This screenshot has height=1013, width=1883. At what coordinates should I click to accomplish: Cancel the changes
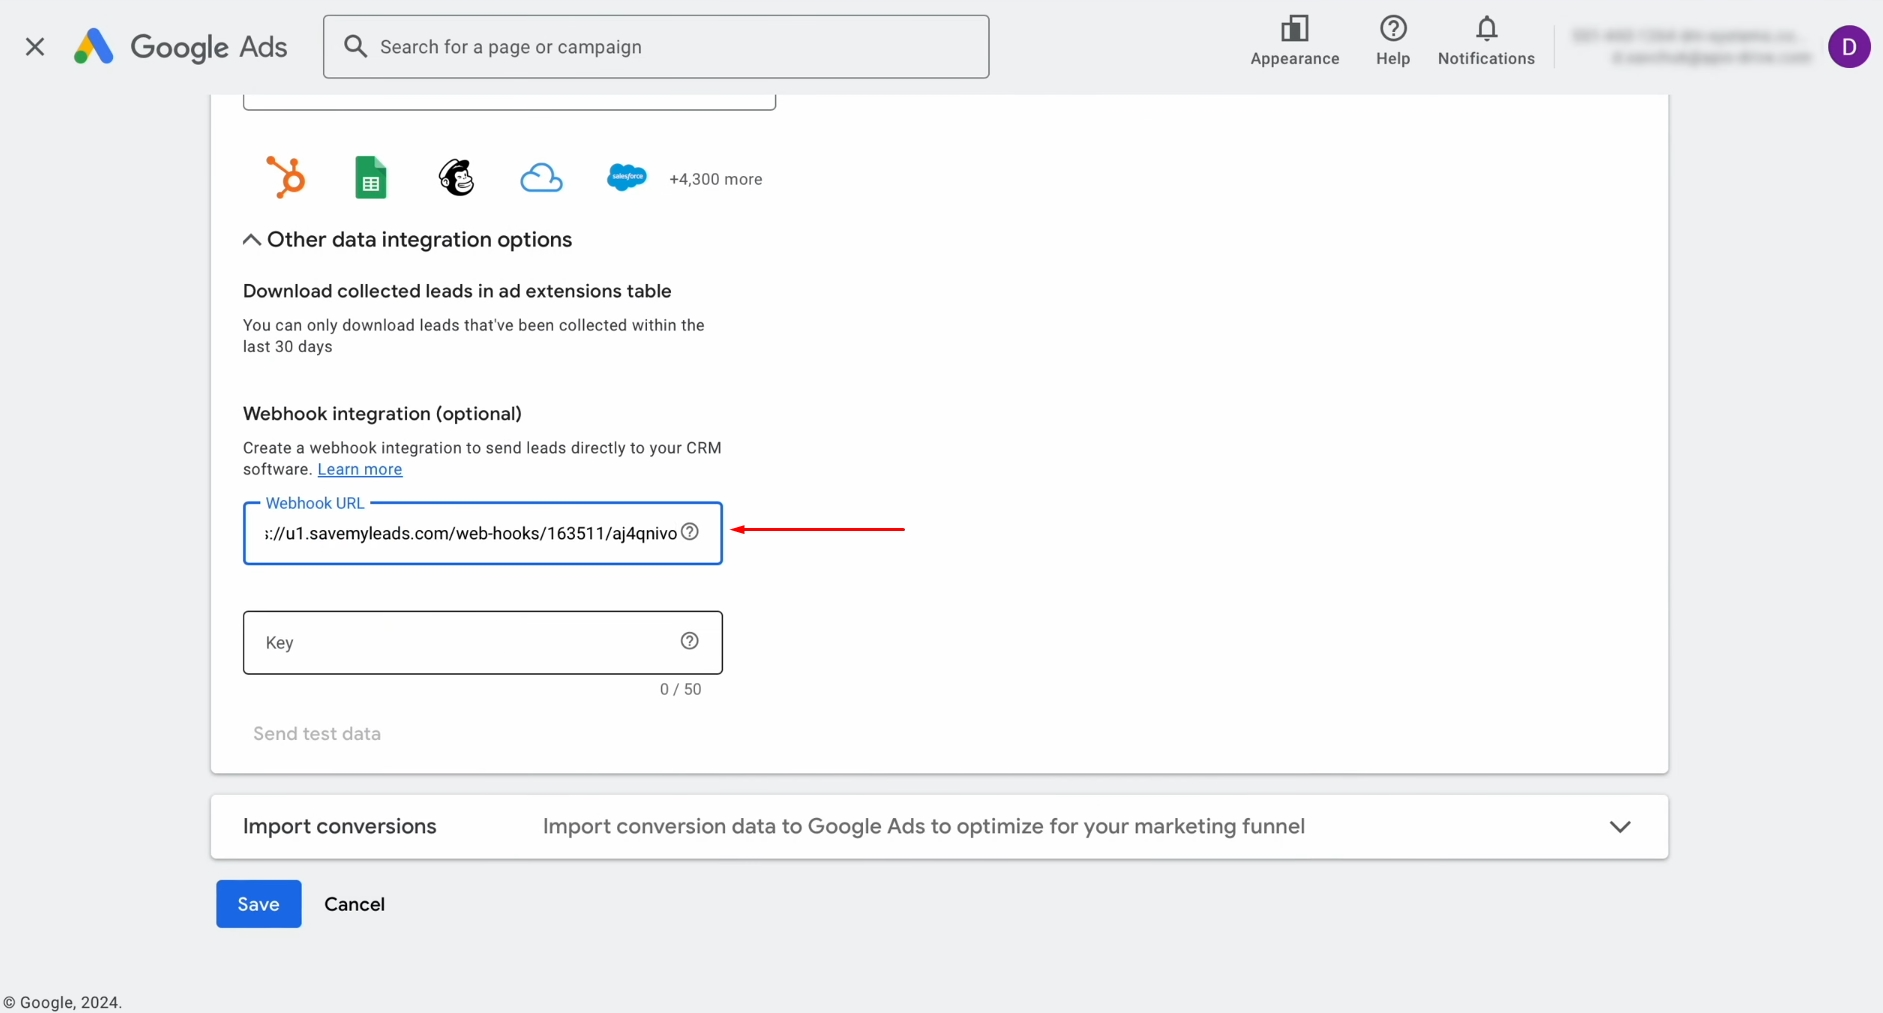(354, 904)
